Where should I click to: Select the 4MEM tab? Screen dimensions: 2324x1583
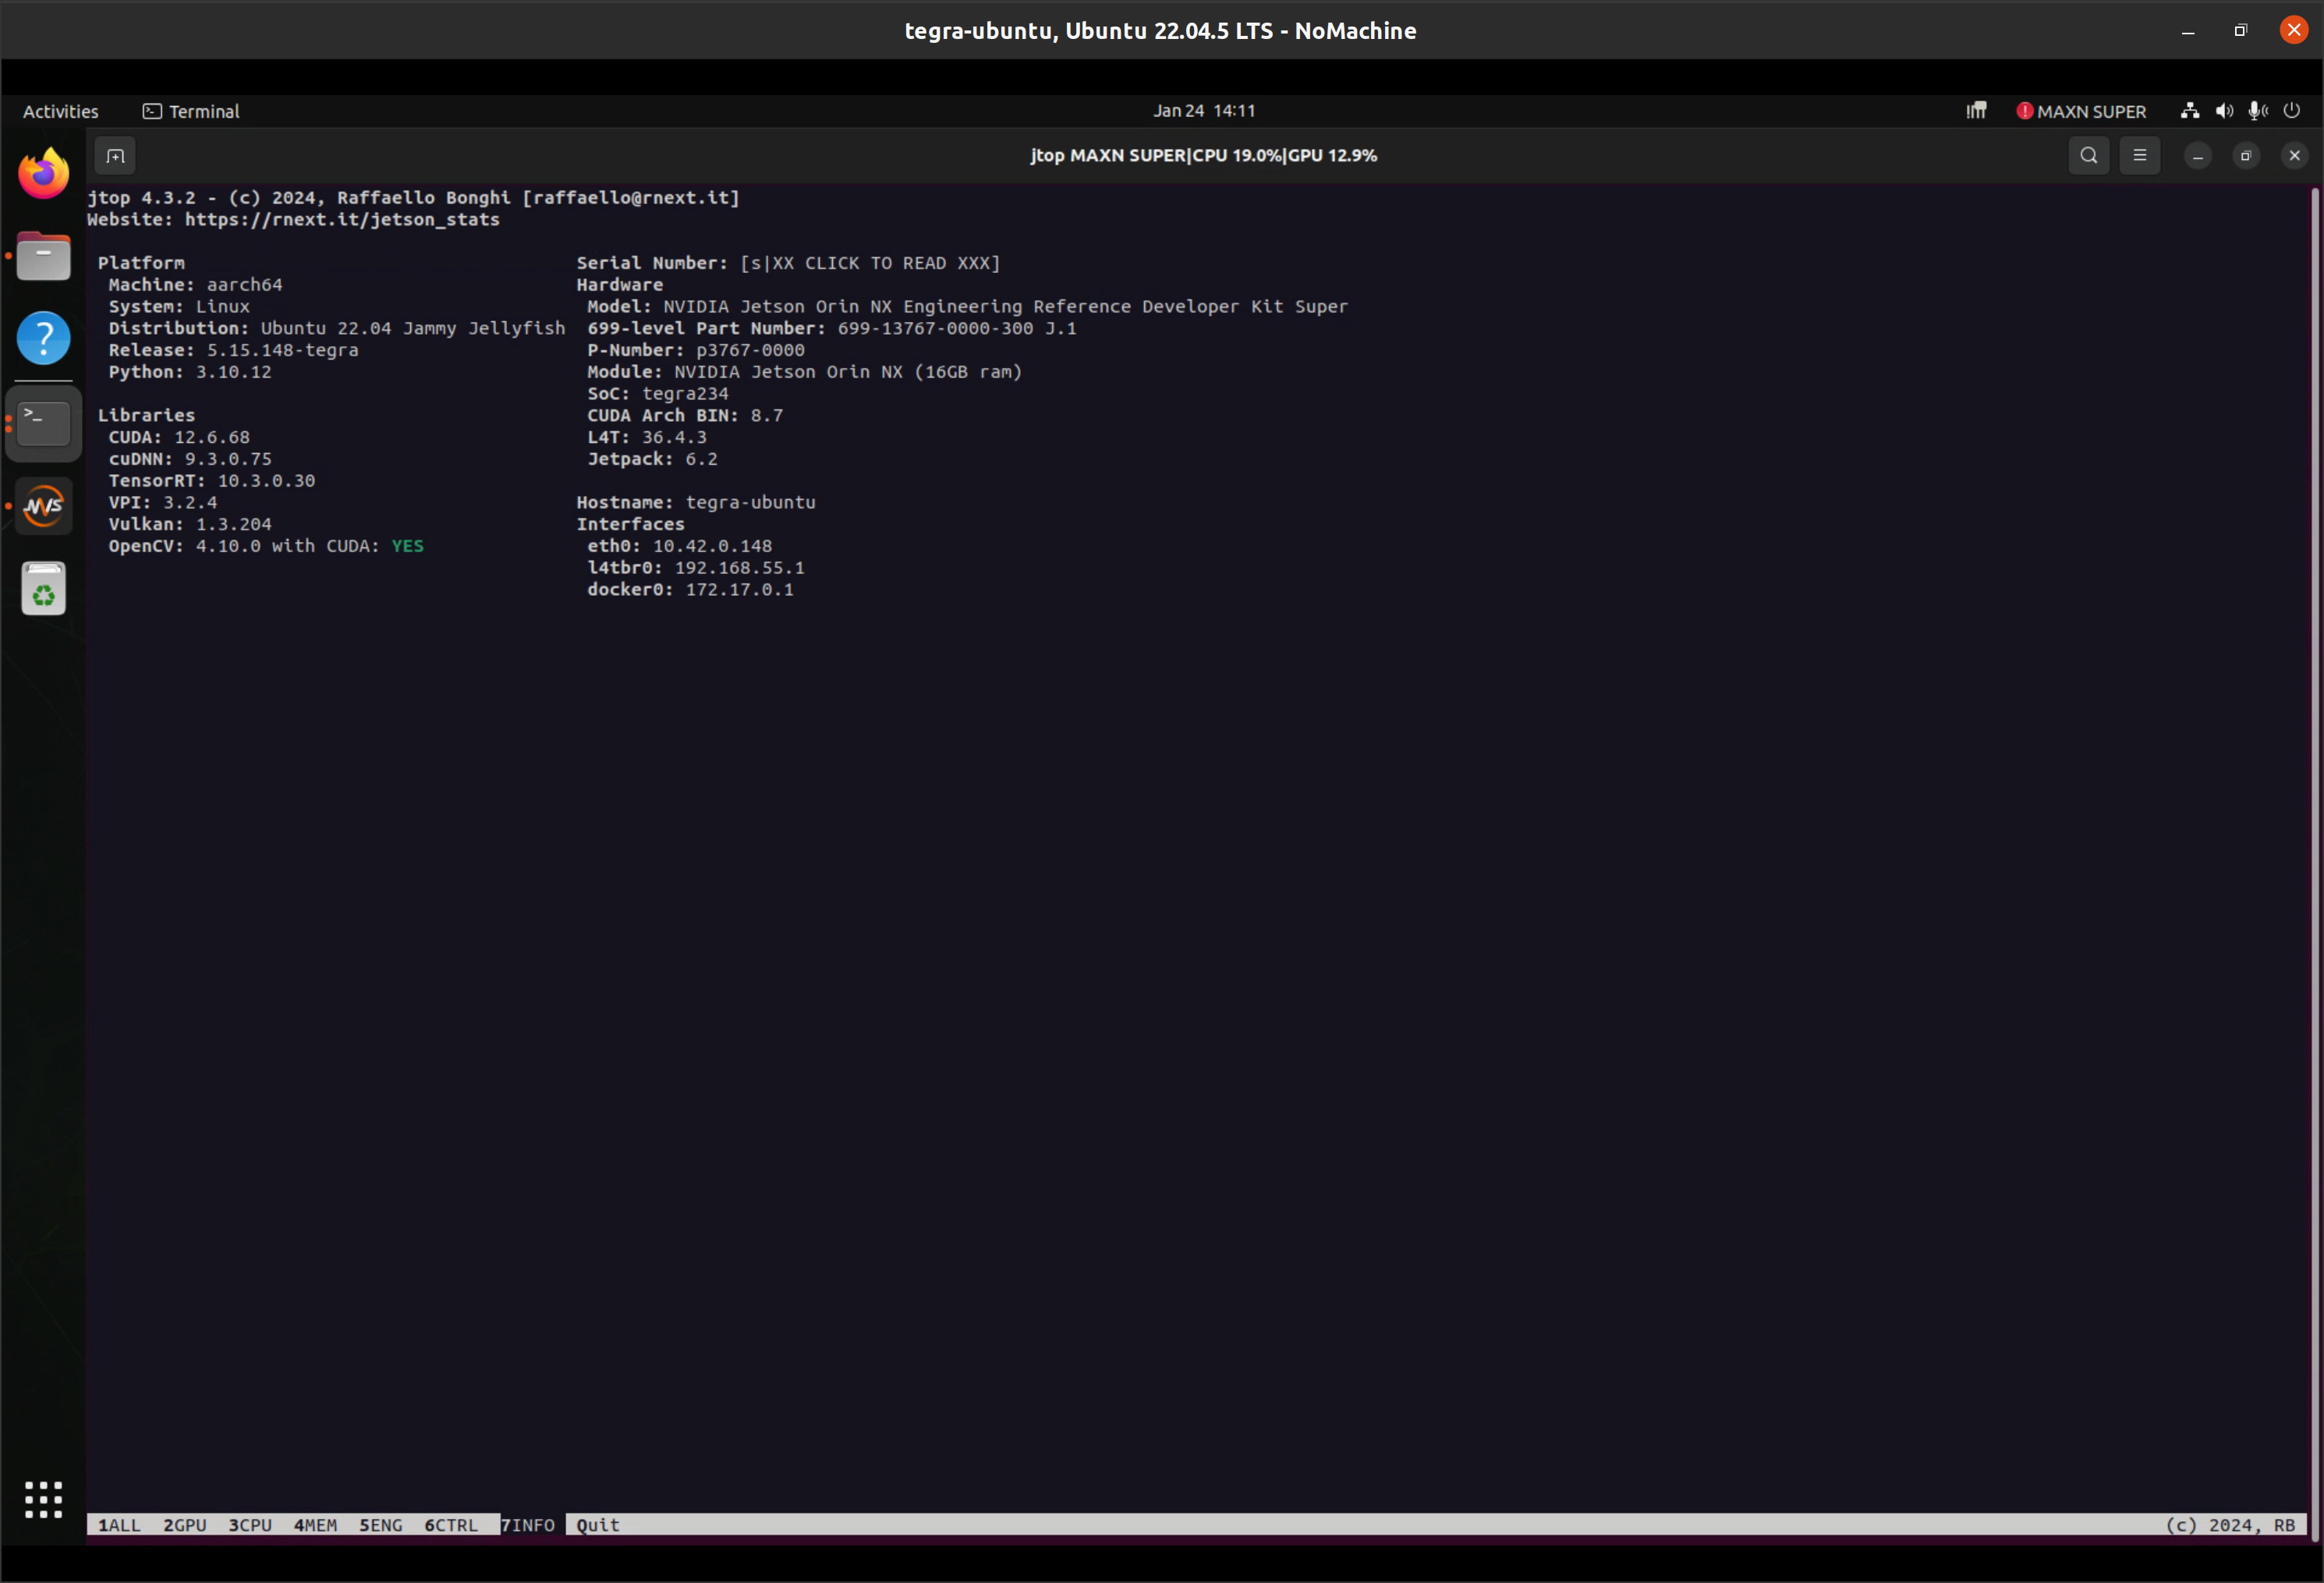[315, 1525]
